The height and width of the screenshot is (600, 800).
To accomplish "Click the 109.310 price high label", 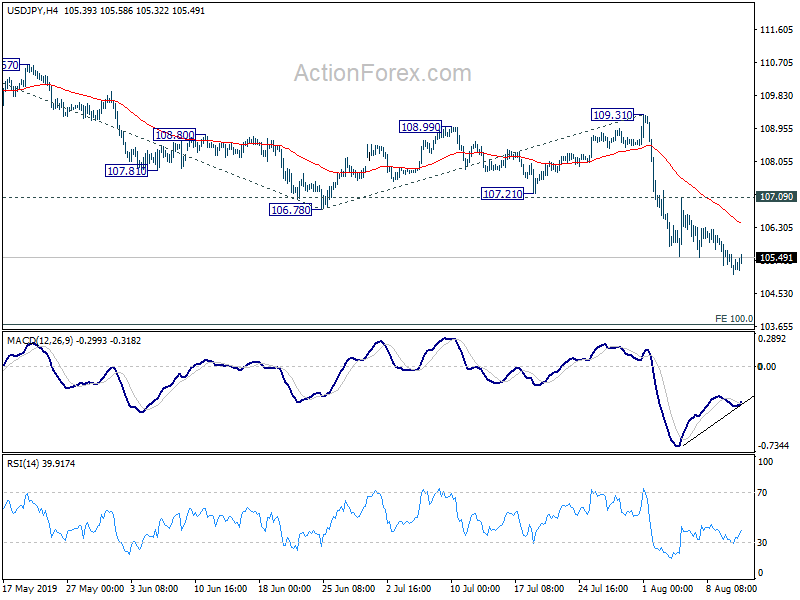I will [612, 115].
